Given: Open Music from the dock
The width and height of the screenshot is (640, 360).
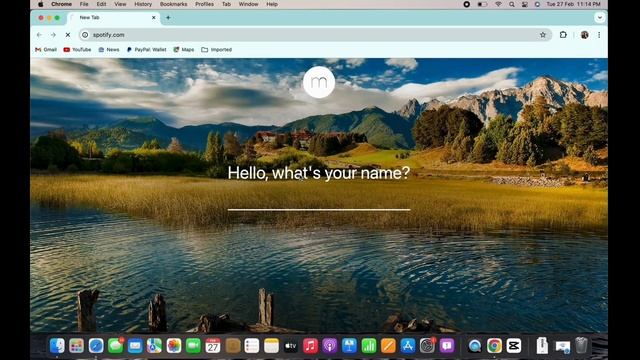Looking at the screenshot, I should click(310, 346).
